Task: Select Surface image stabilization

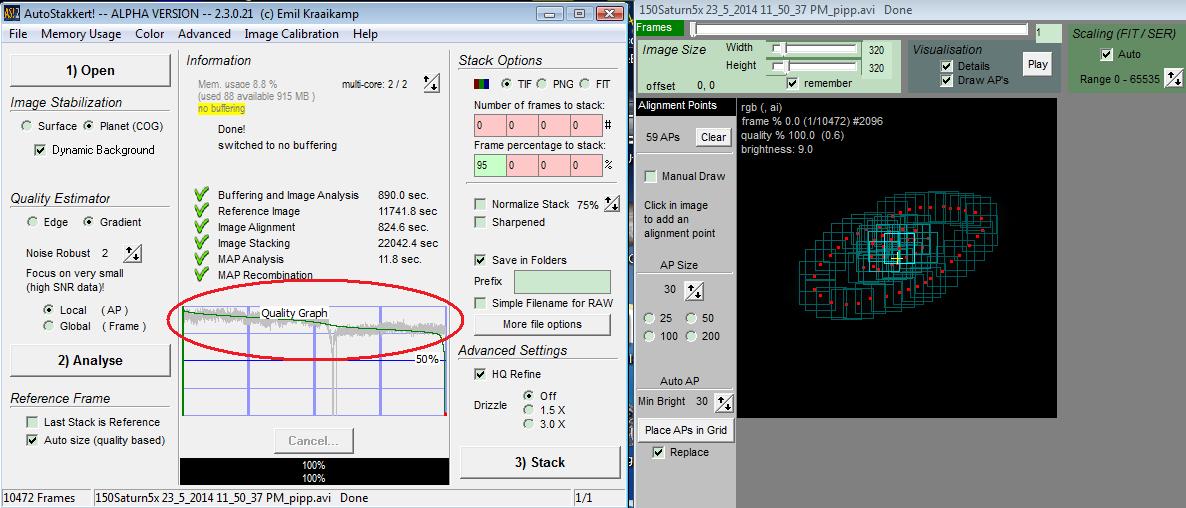Action: (27, 126)
